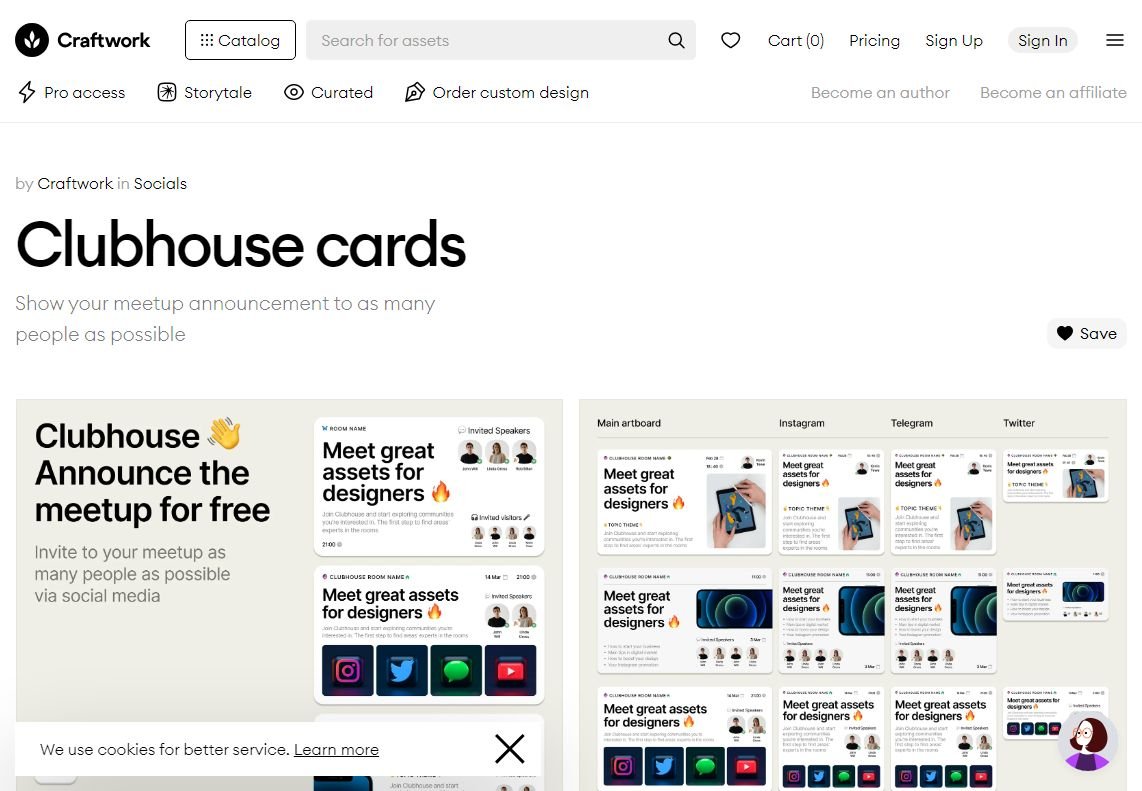
Task: Open Order custom design link
Action: point(497,93)
